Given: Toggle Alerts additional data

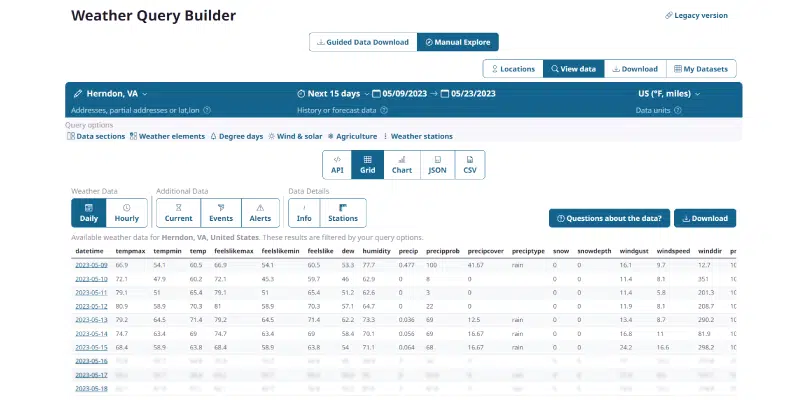Looking at the screenshot, I should tap(260, 212).
